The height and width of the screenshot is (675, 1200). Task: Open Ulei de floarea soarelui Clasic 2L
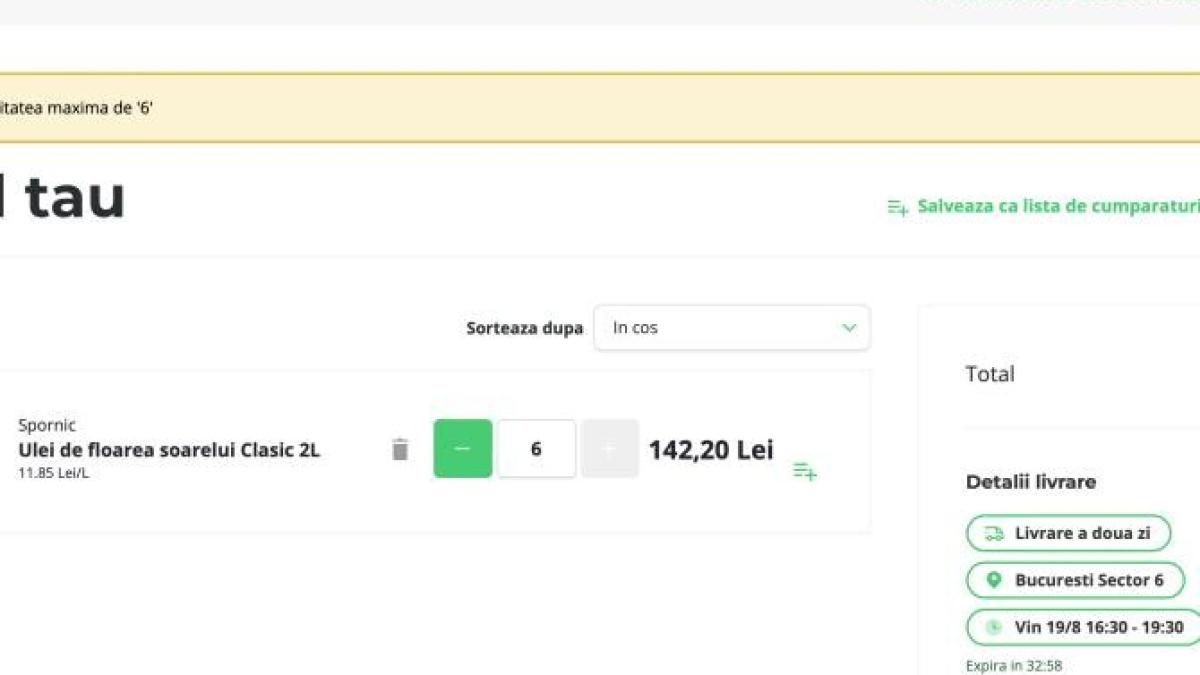pyautogui.click(x=169, y=450)
